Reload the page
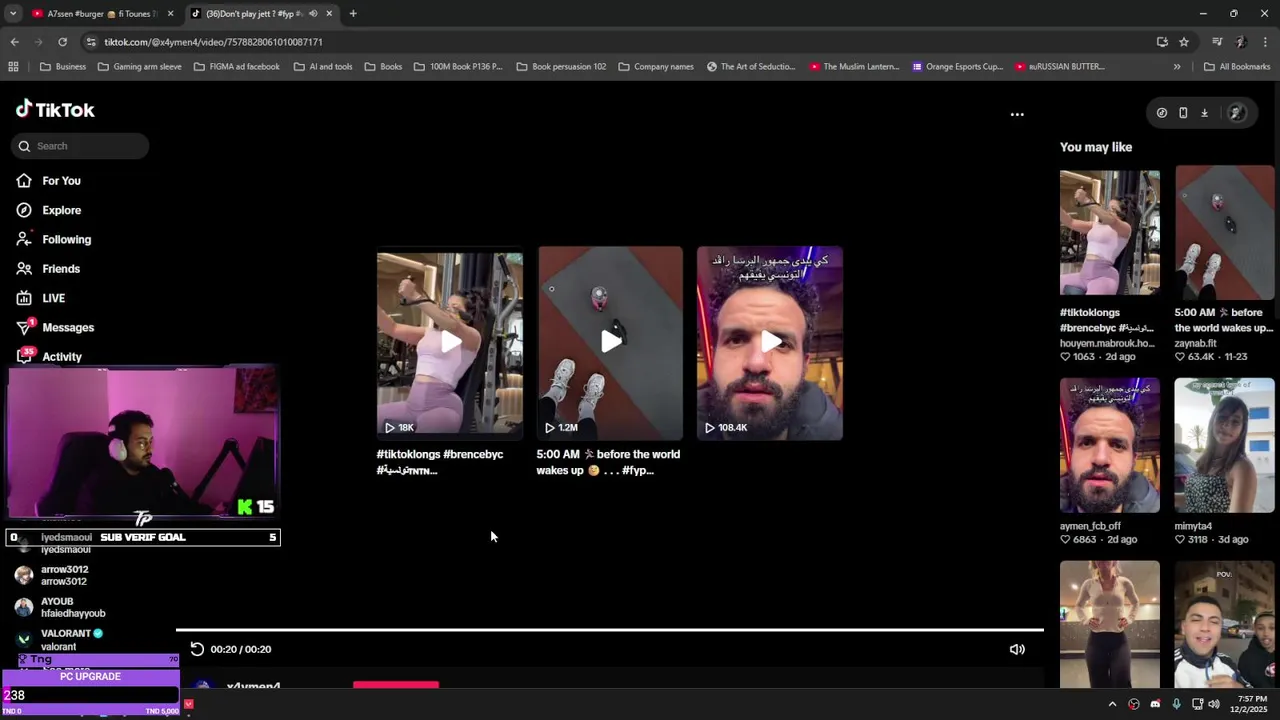Image resolution: width=1280 pixels, height=720 pixels. point(62,42)
